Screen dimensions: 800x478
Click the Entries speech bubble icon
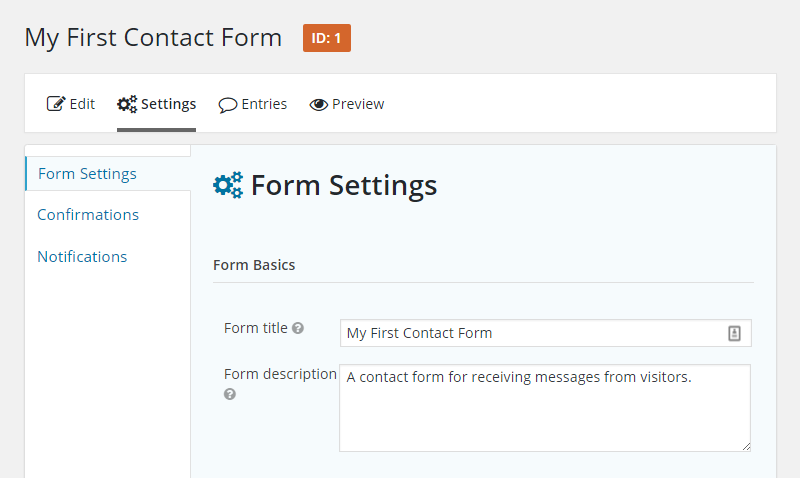pyautogui.click(x=228, y=105)
